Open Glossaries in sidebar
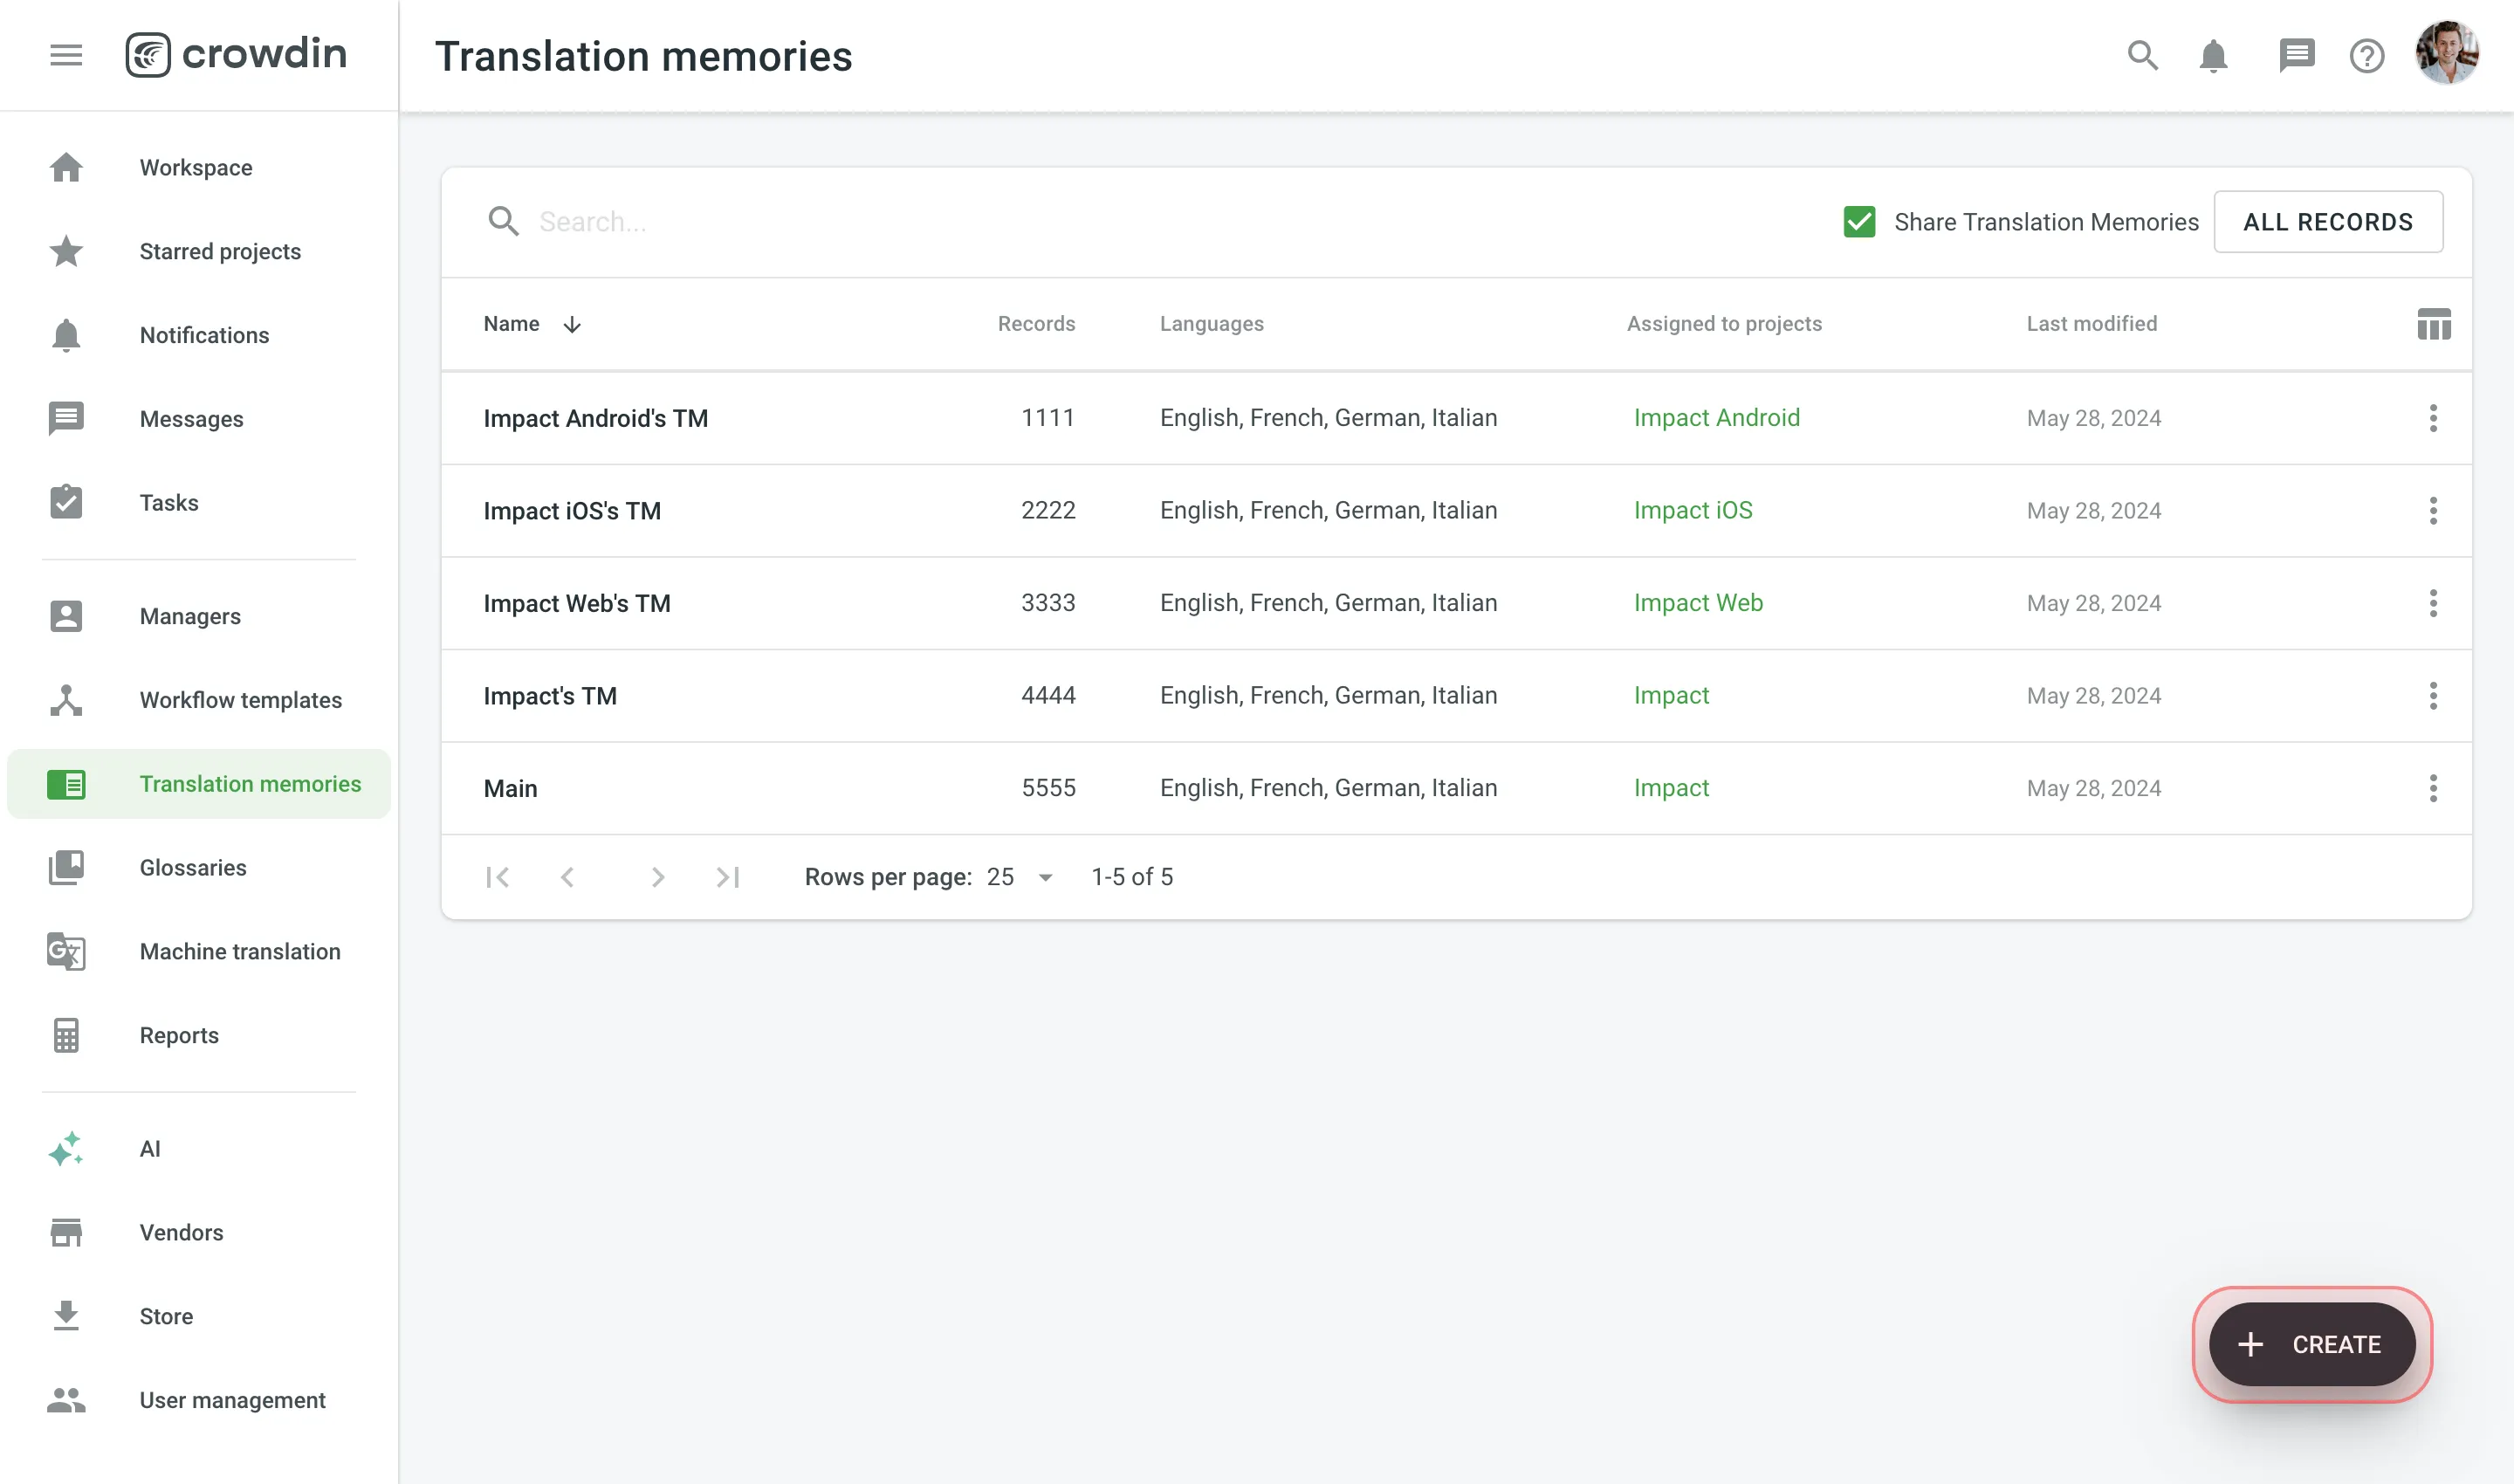Viewport: 2514px width, 1484px height. (x=198, y=867)
